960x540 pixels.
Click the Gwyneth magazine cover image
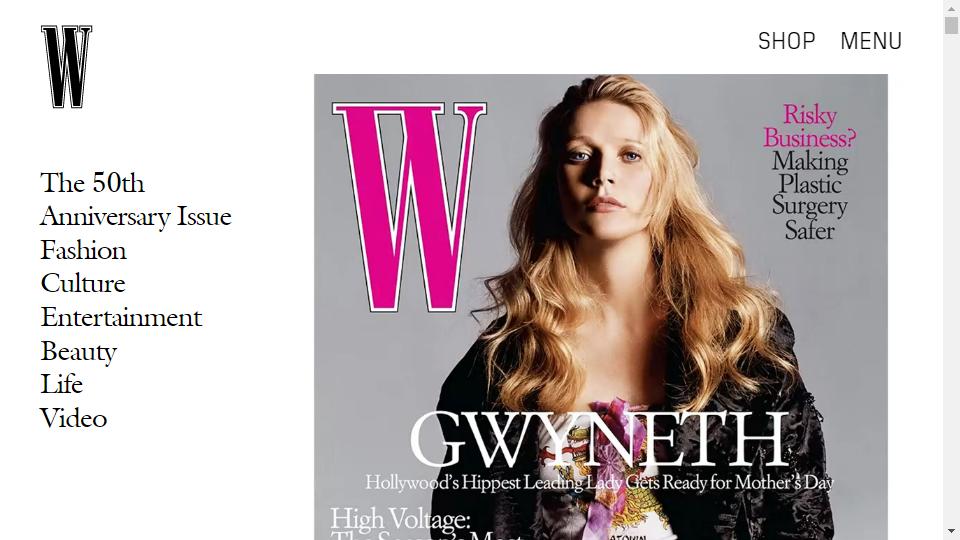coord(601,307)
